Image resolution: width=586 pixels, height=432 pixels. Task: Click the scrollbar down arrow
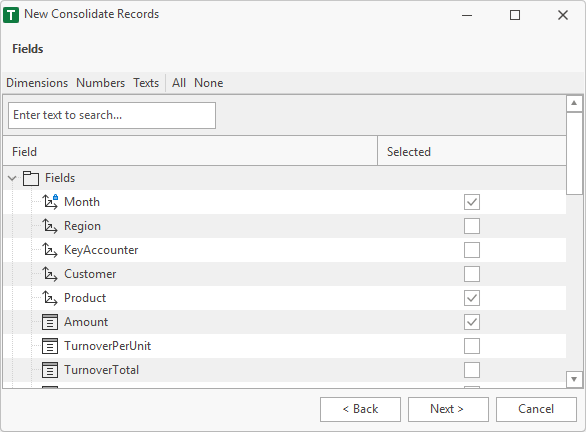point(574,379)
